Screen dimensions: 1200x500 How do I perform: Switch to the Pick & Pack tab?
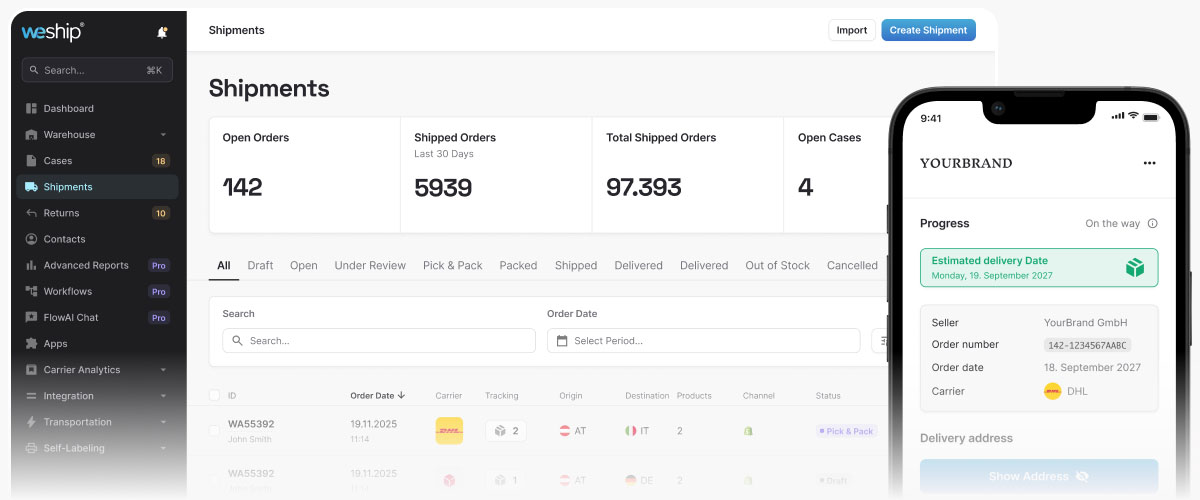coord(452,266)
